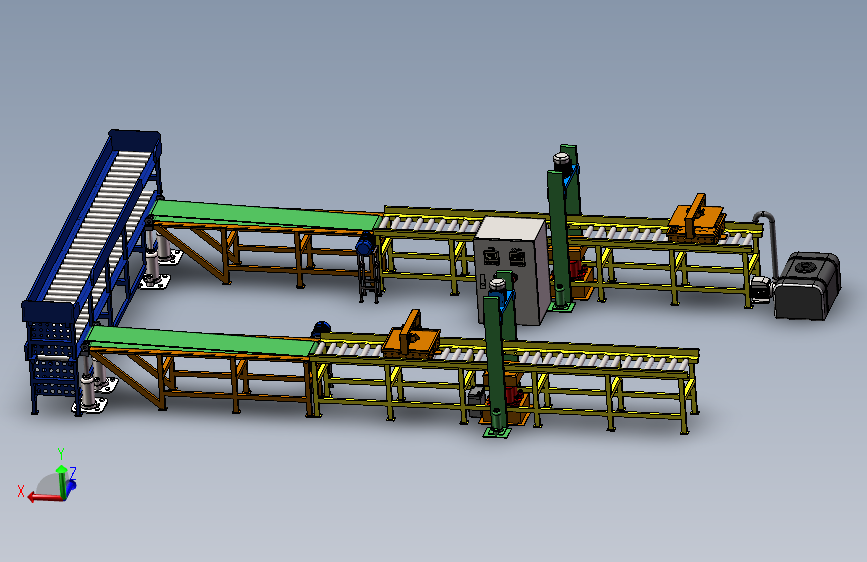Select the lower green belt conveyor surface
The image size is (867, 562).
point(200,341)
